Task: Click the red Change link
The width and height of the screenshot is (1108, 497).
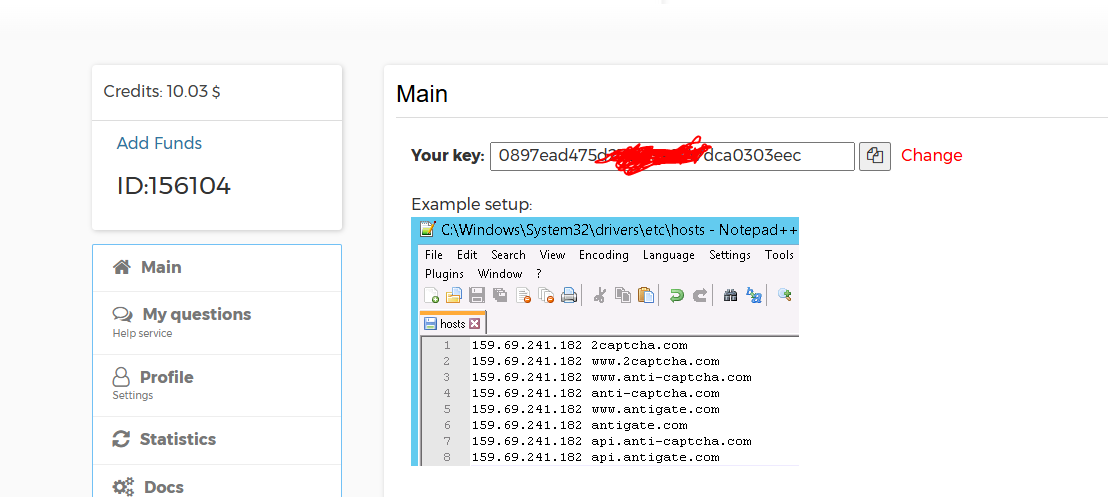Action: point(931,156)
